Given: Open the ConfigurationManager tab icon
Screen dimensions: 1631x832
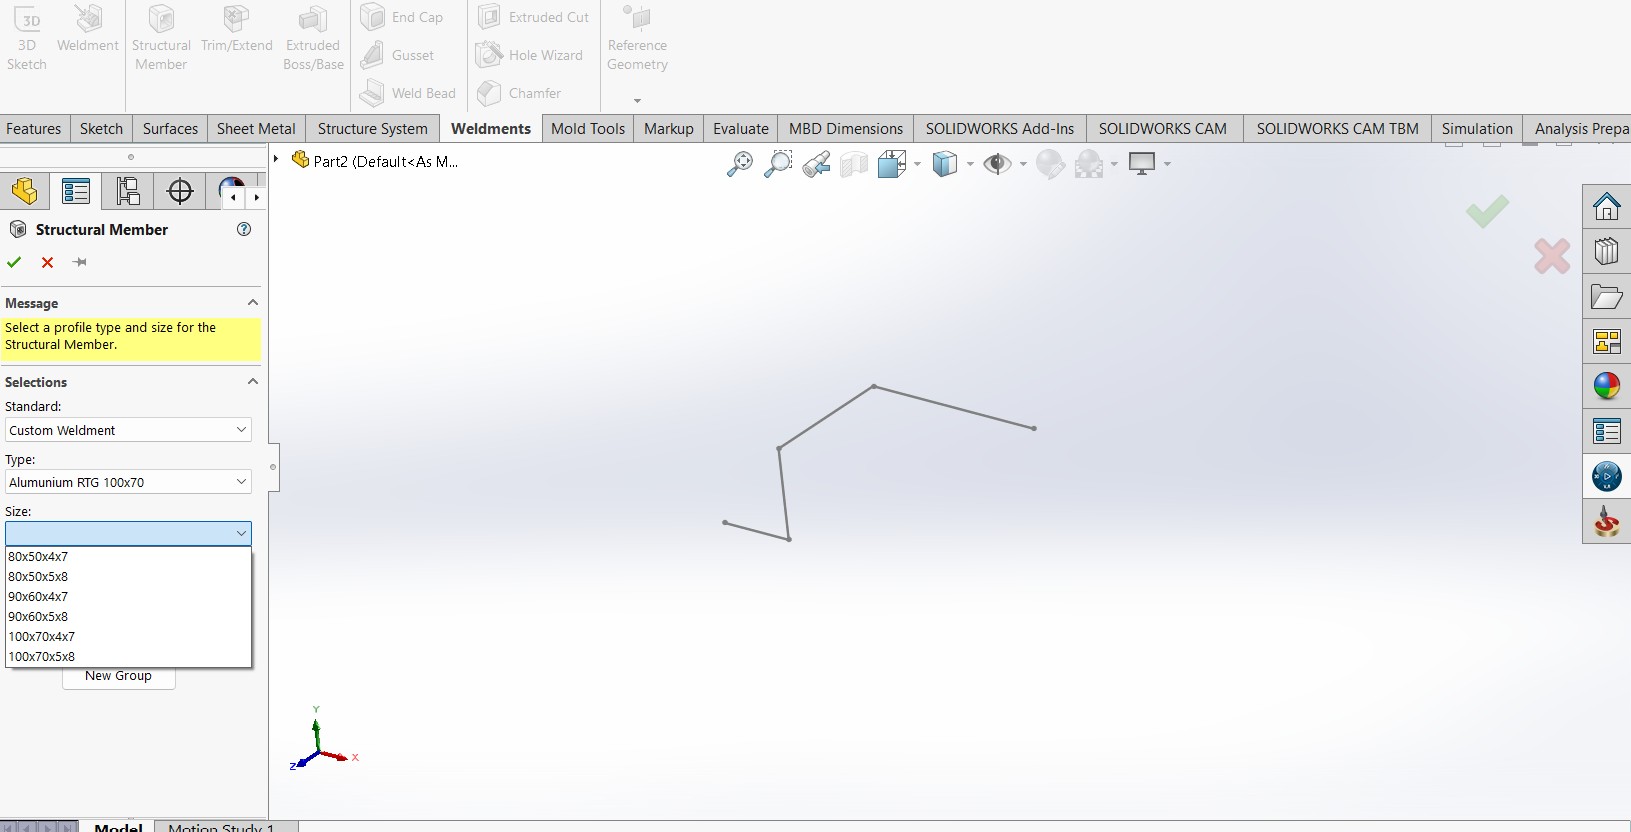Looking at the screenshot, I should (128, 191).
